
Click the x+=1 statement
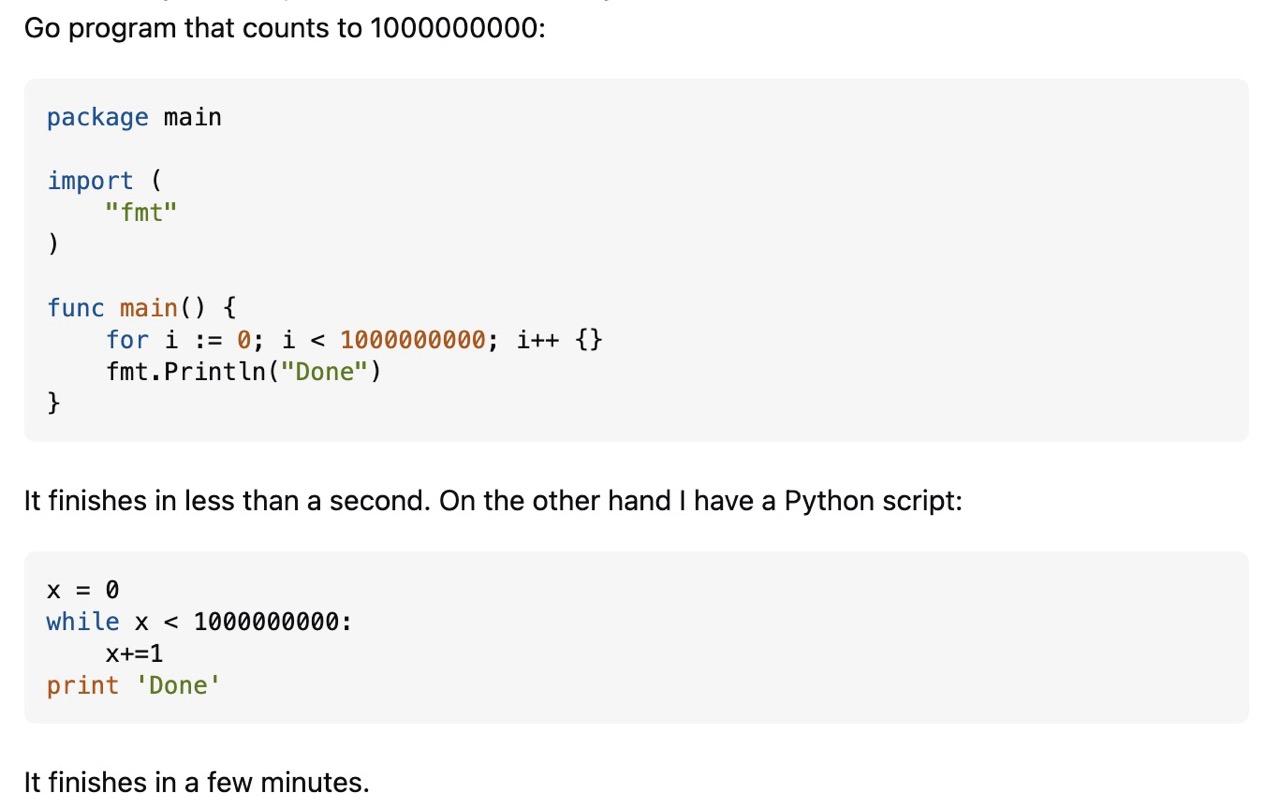(134, 654)
